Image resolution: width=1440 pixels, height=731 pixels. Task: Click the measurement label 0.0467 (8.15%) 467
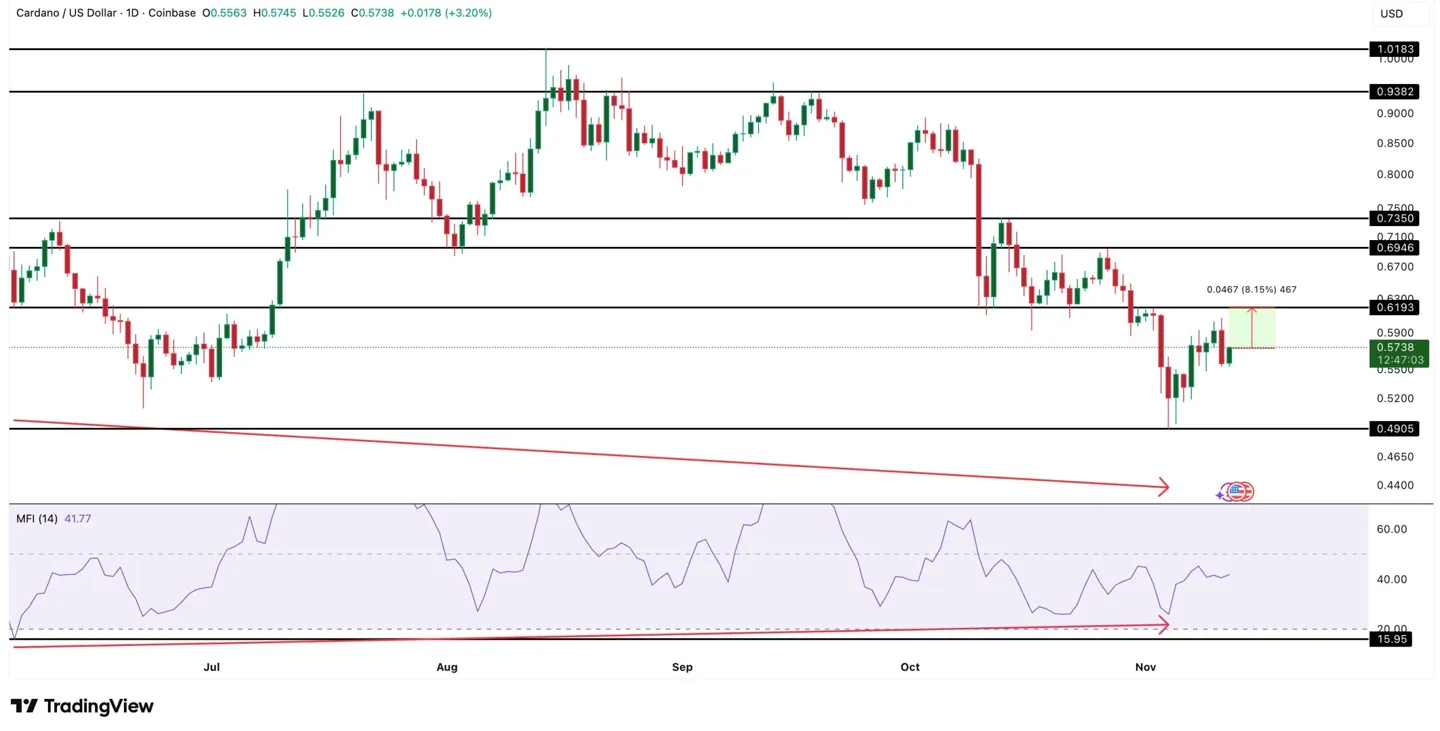(x=1251, y=289)
